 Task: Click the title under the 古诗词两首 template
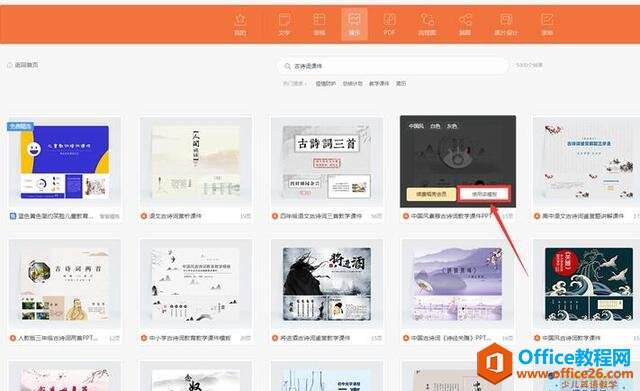pyautogui.click(x=58, y=338)
